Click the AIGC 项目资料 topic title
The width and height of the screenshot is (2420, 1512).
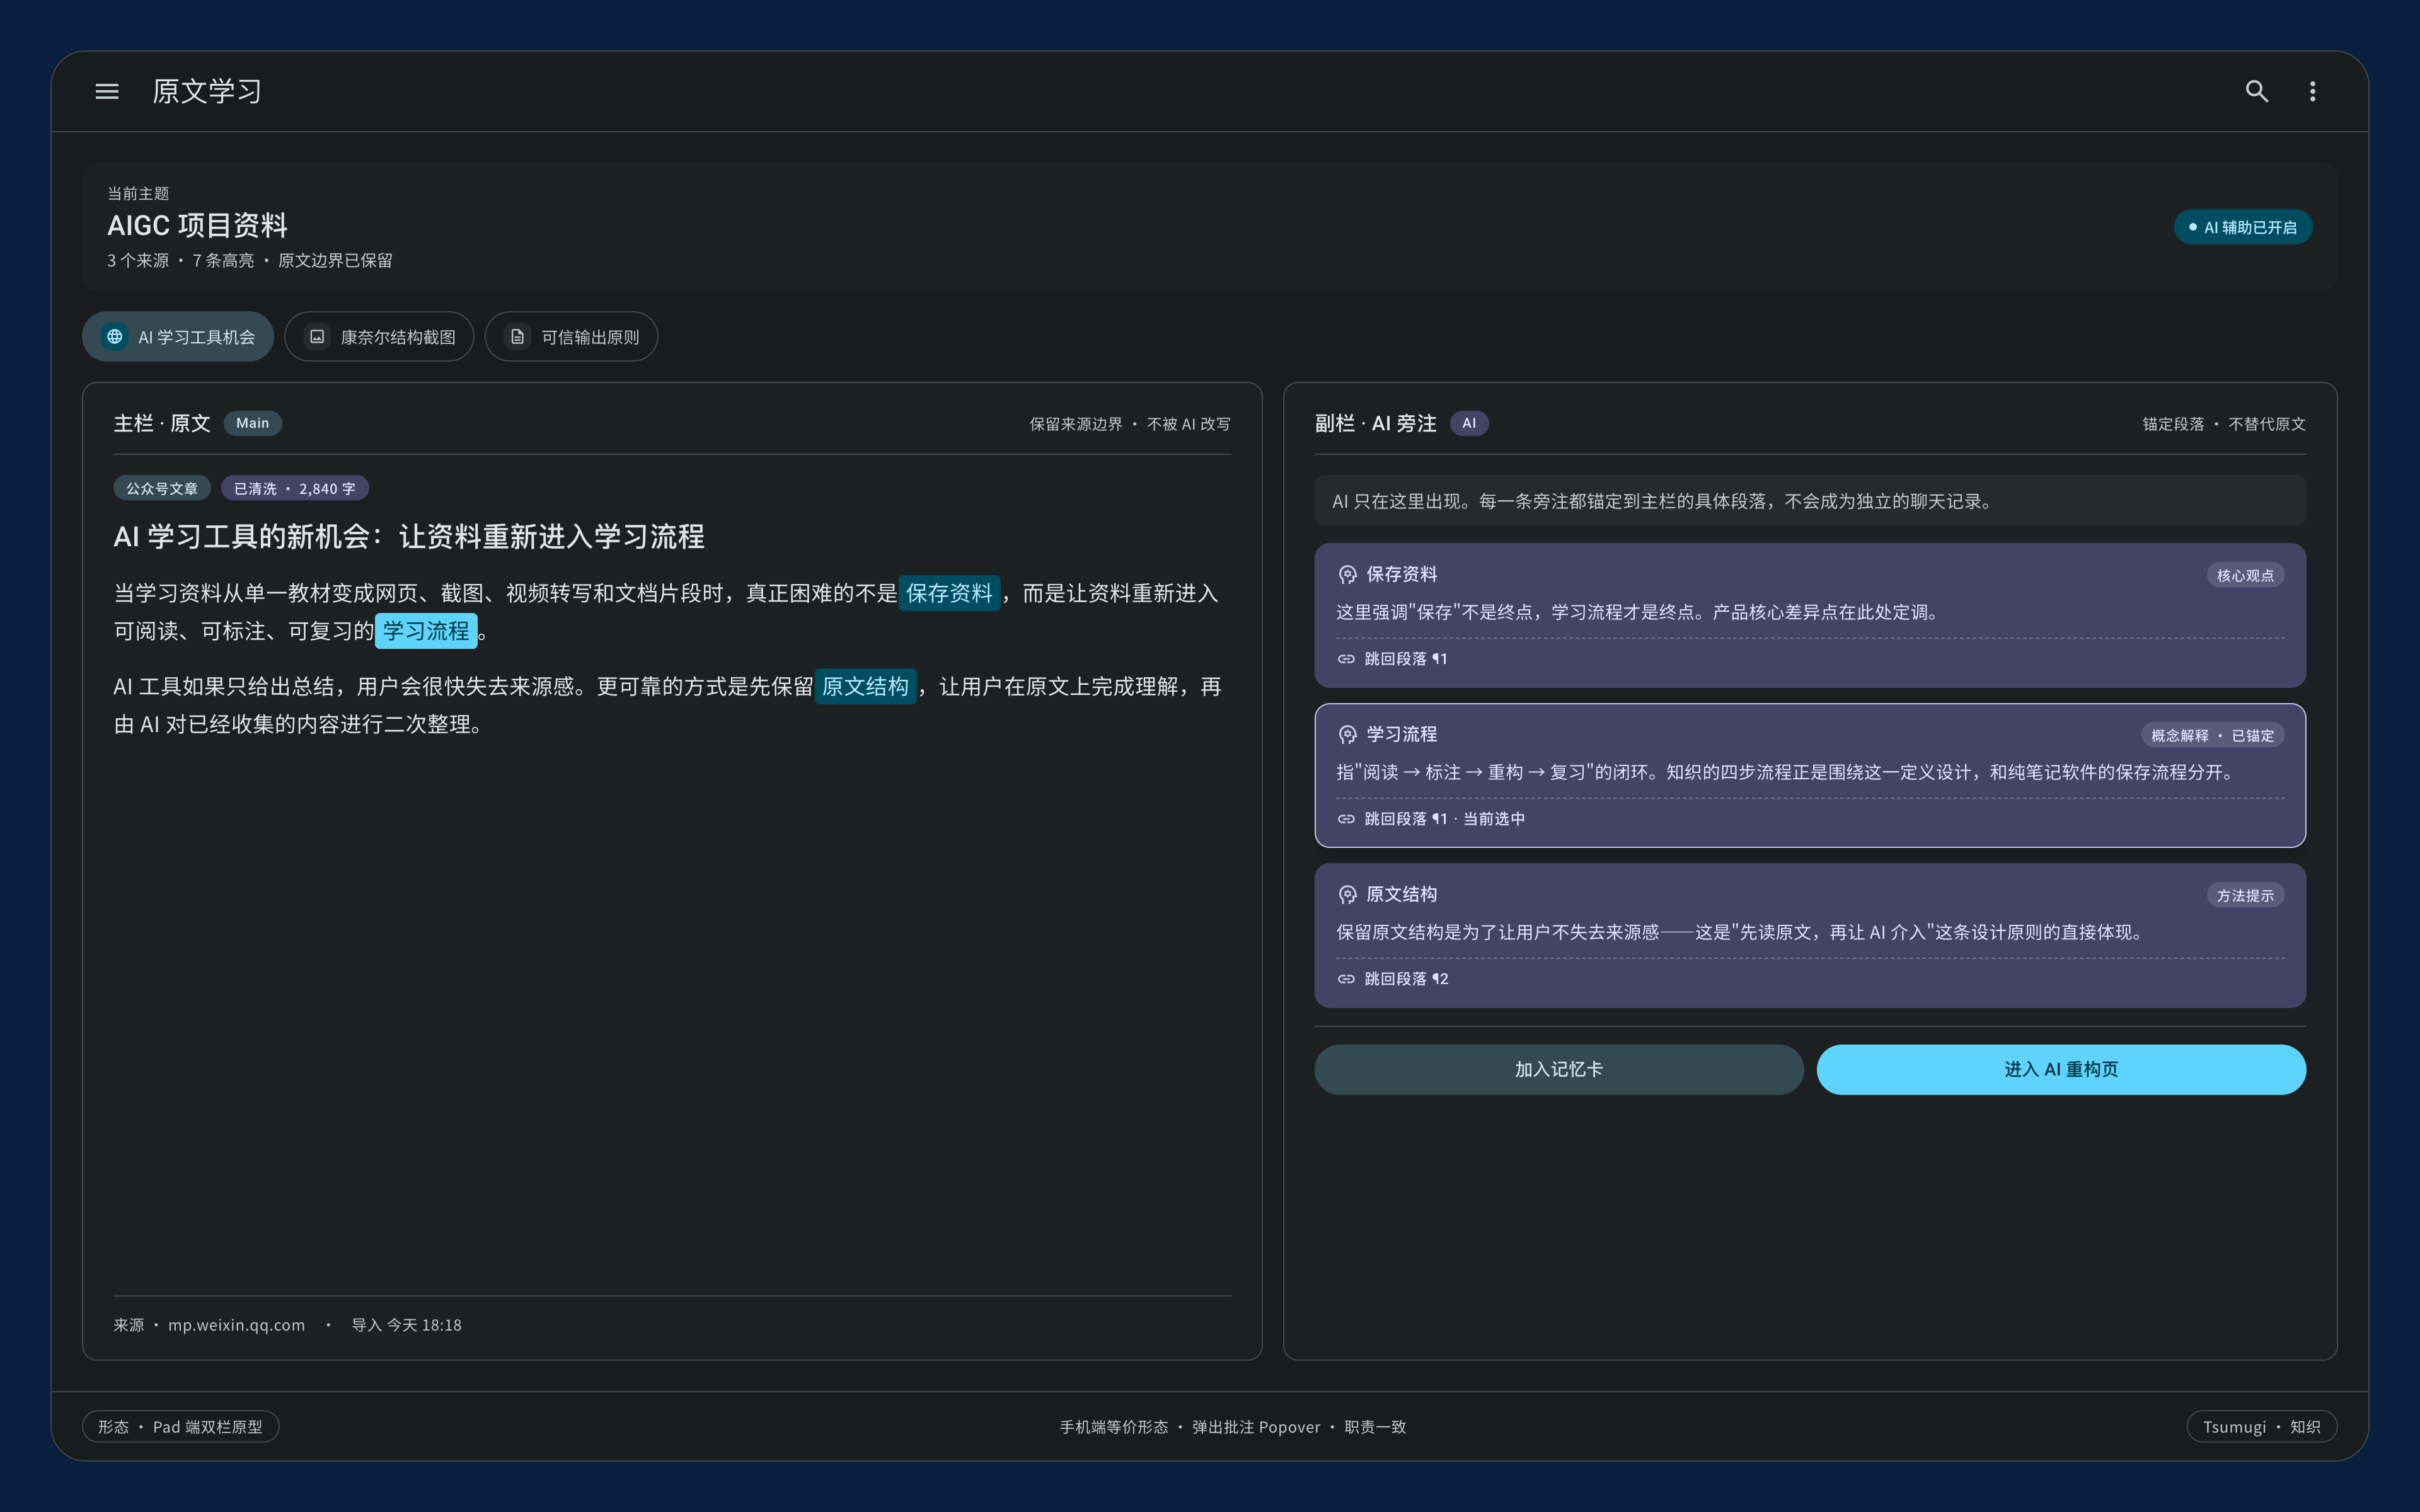point(197,225)
